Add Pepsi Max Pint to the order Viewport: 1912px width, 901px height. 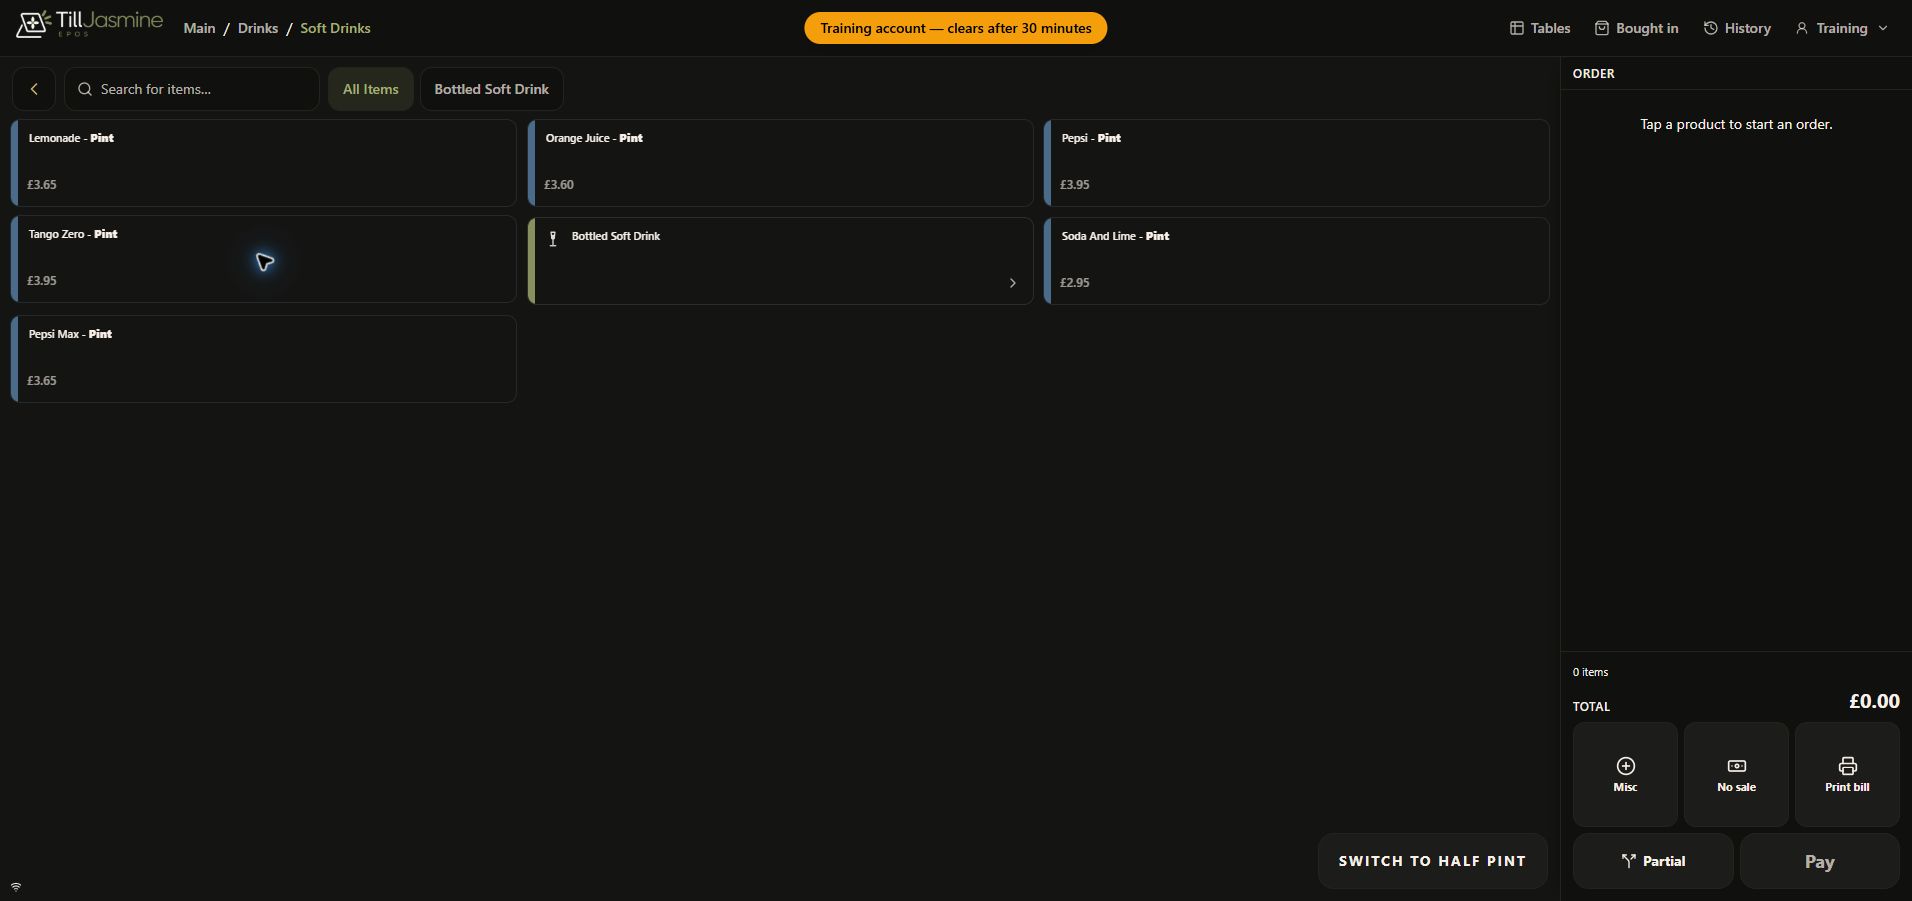tap(264, 359)
